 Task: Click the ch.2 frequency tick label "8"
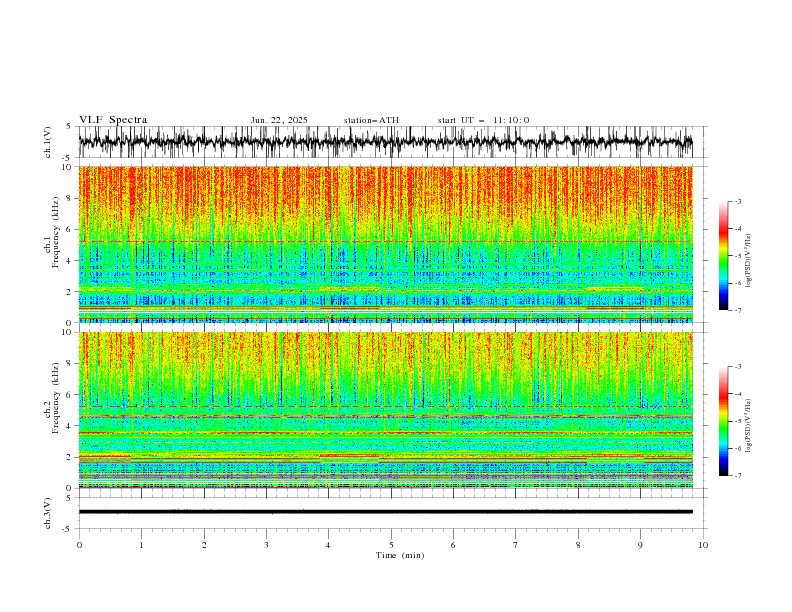point(69,364)
